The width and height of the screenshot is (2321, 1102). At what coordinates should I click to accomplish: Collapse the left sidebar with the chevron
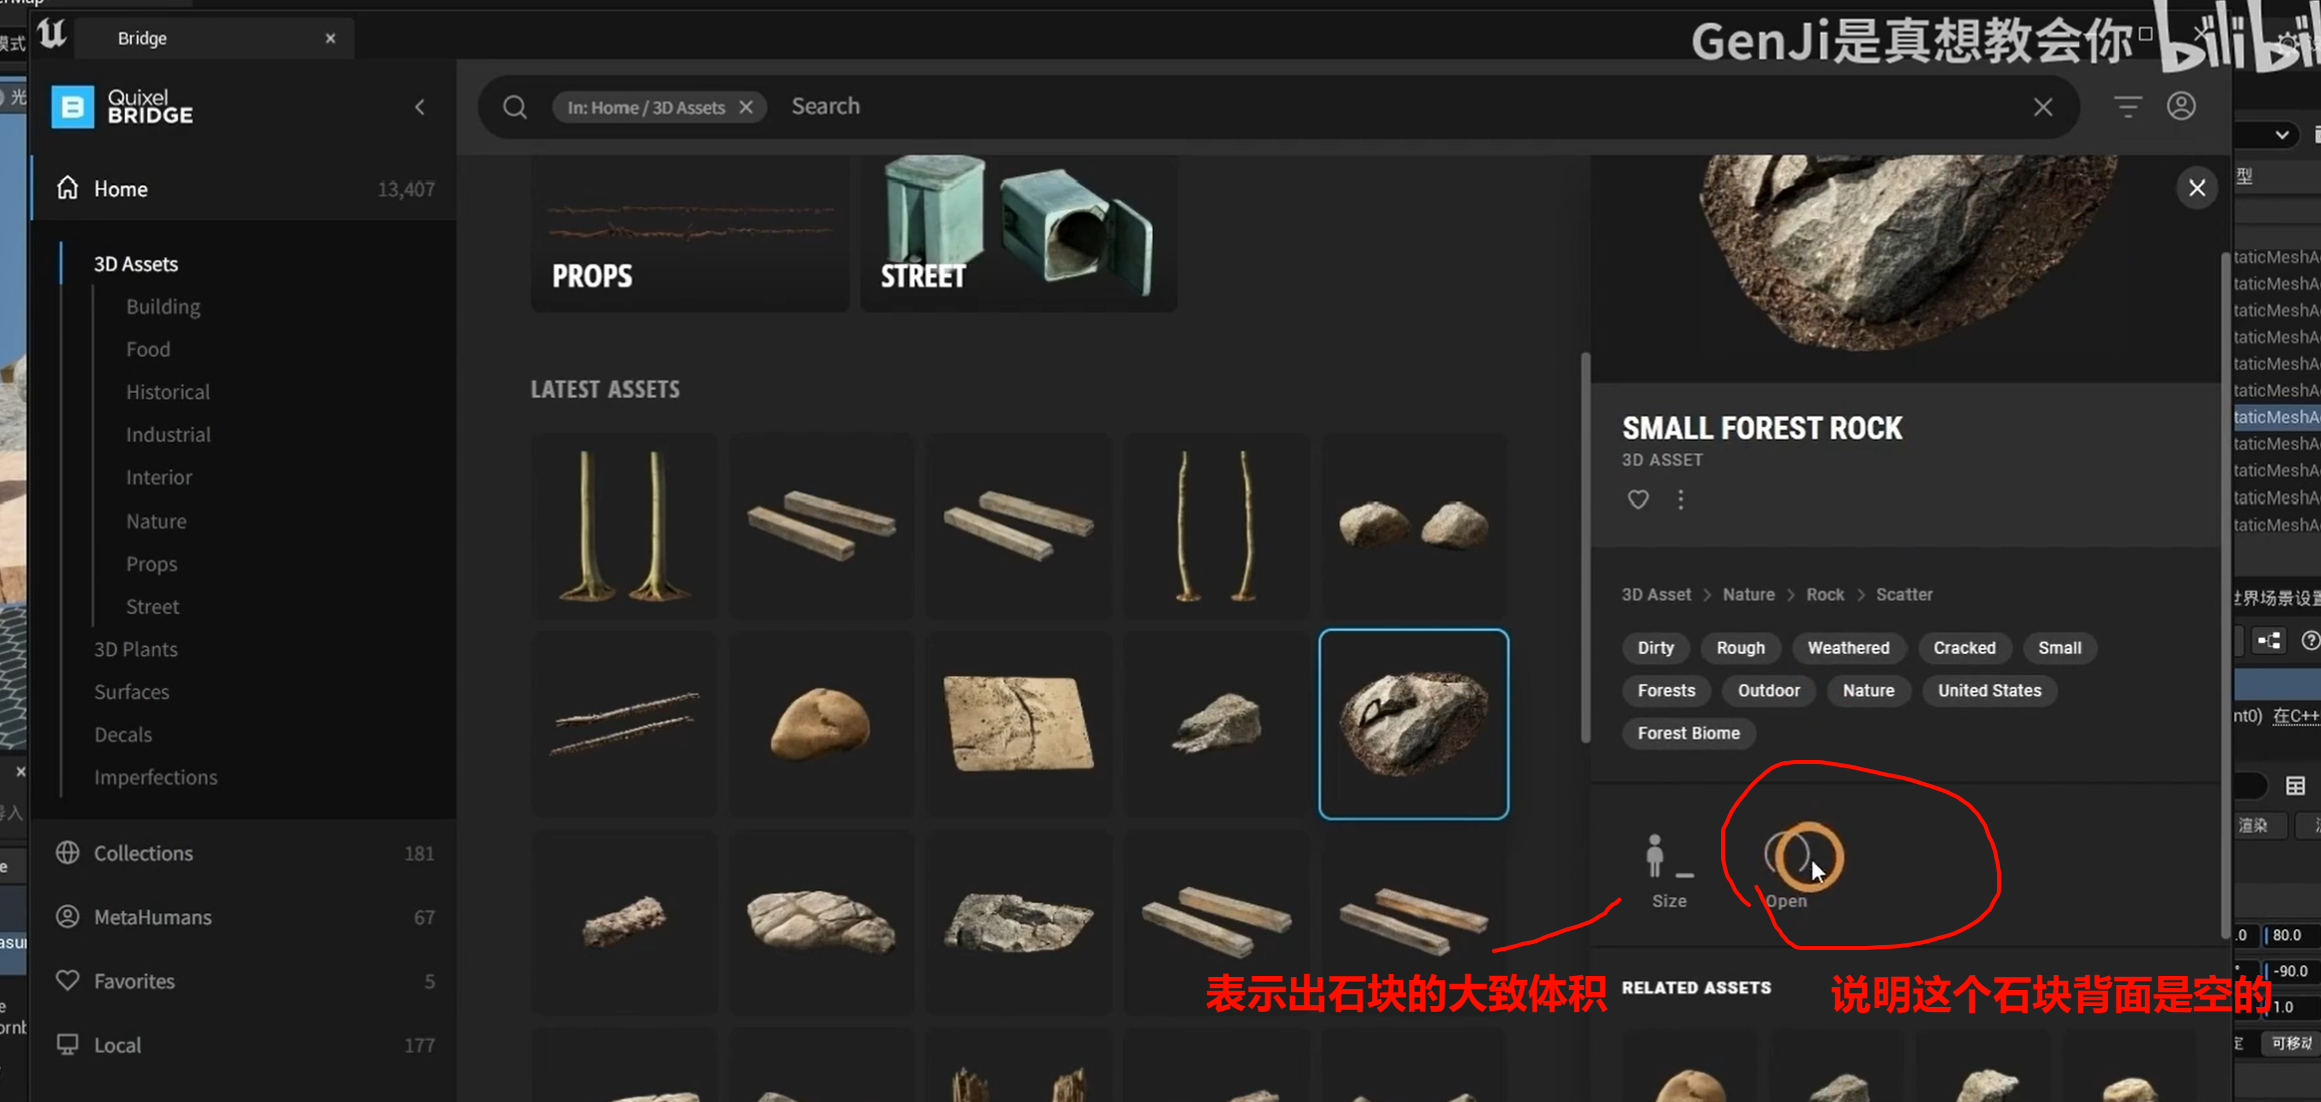coord(420,107)
